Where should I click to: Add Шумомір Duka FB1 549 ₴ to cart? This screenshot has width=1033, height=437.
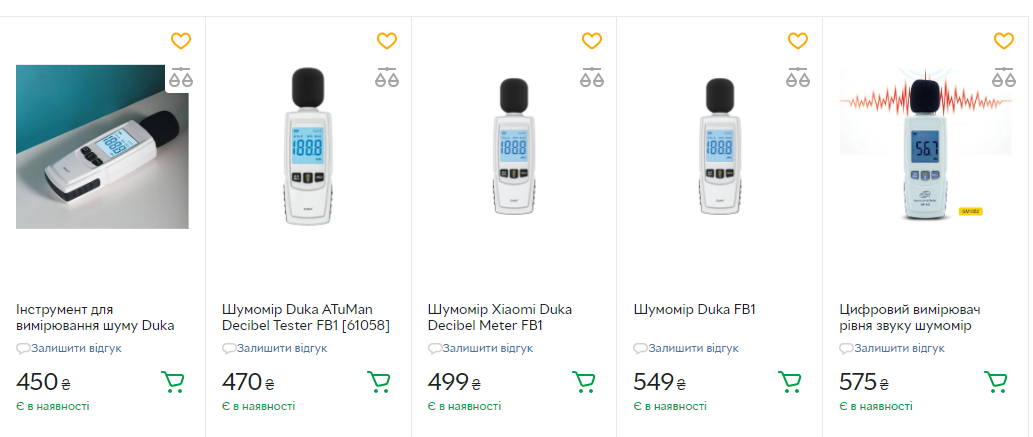click(x=790, y=382)
